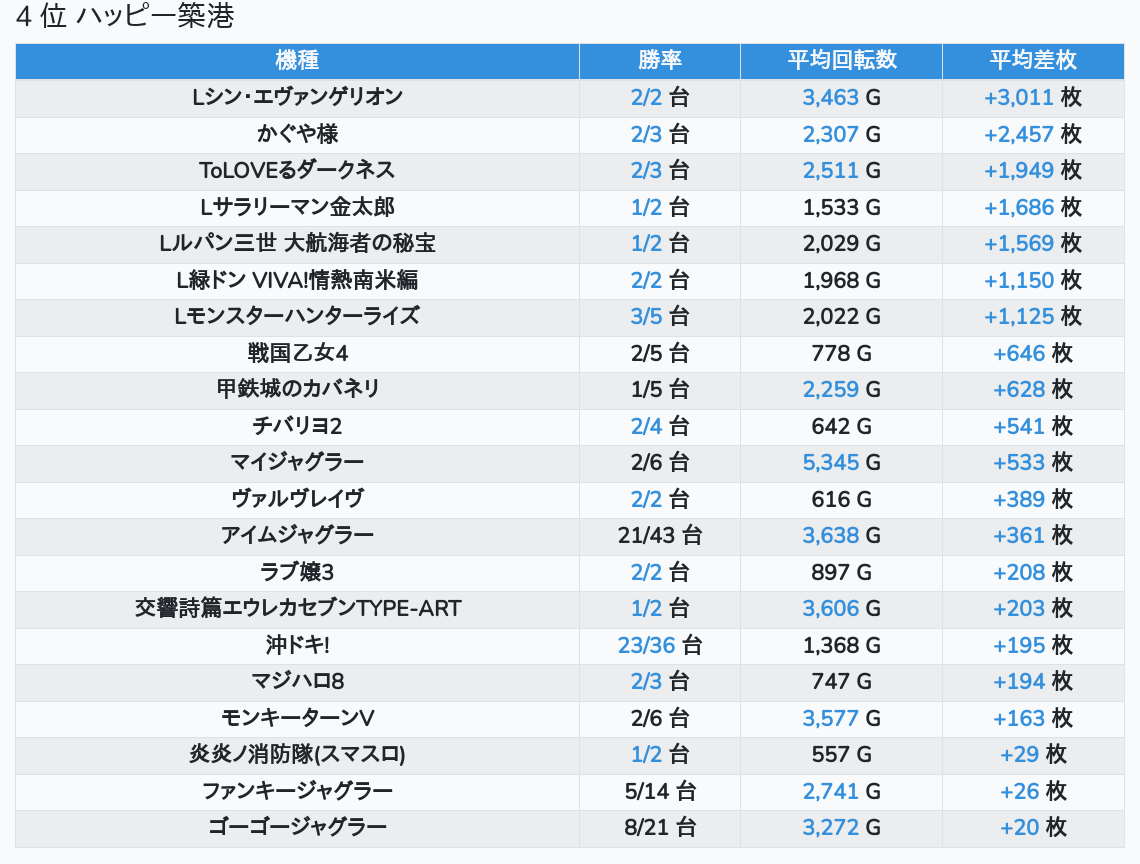Click average difference +3,011 枚
1140x864 pixels.
point(1033,97)
